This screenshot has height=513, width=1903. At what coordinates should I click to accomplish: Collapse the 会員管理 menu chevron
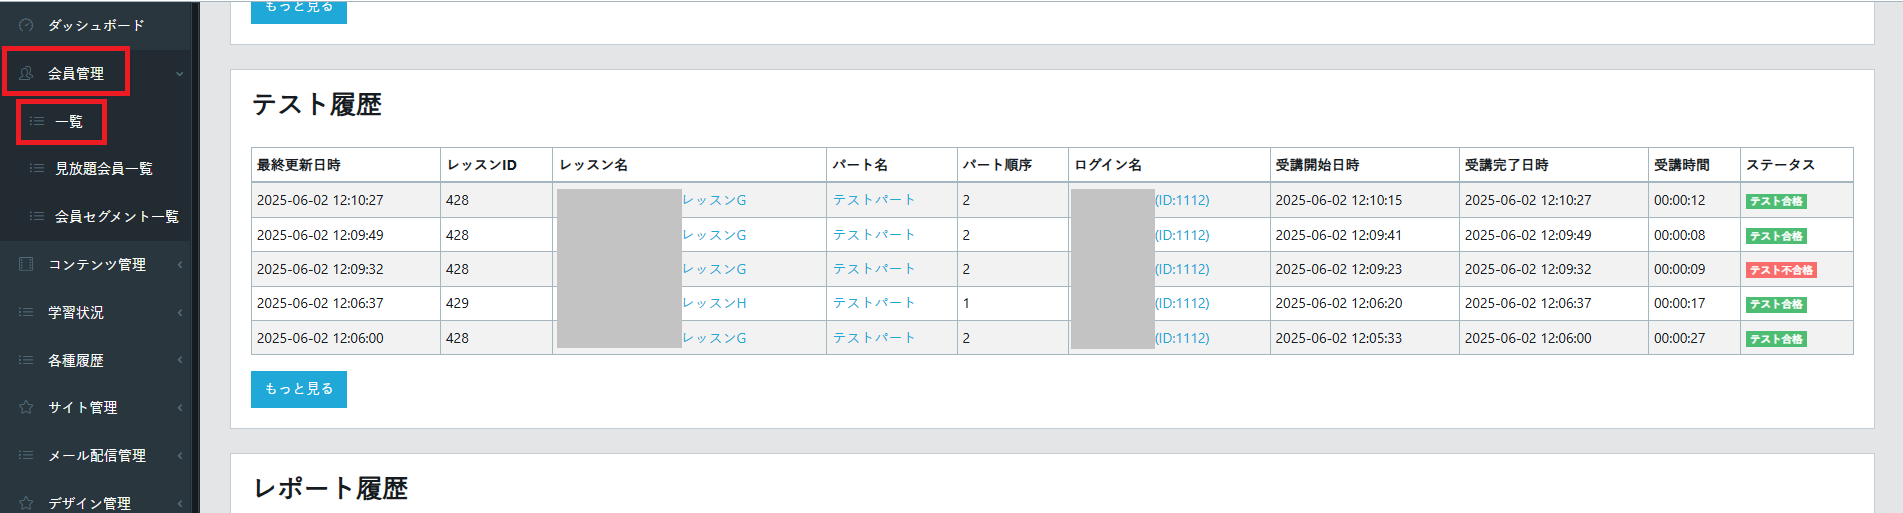pos(180,73)
